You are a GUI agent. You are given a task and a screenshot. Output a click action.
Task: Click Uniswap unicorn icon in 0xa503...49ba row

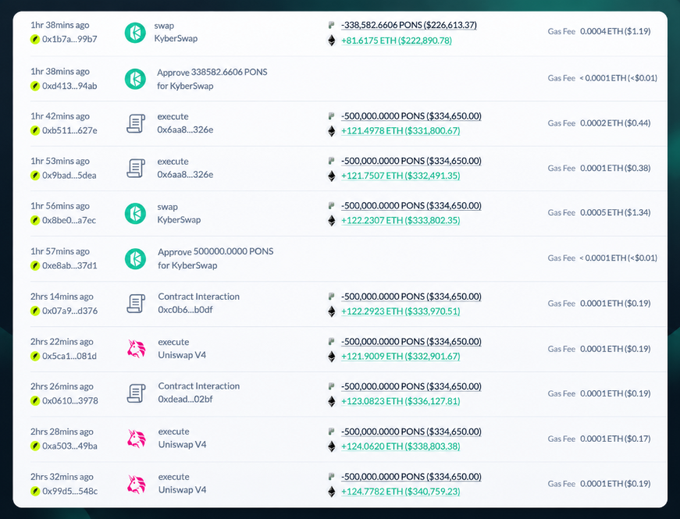click(136, 439)
